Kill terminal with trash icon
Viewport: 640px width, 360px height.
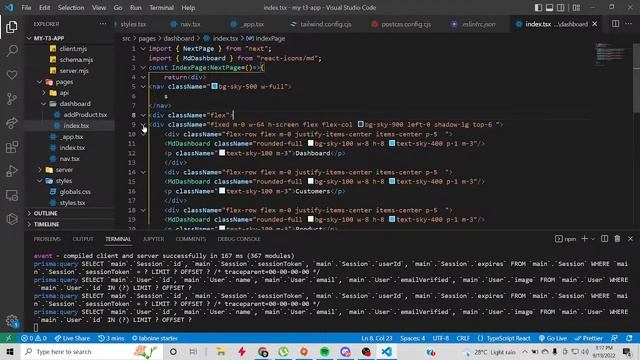(x=617, y=239)
